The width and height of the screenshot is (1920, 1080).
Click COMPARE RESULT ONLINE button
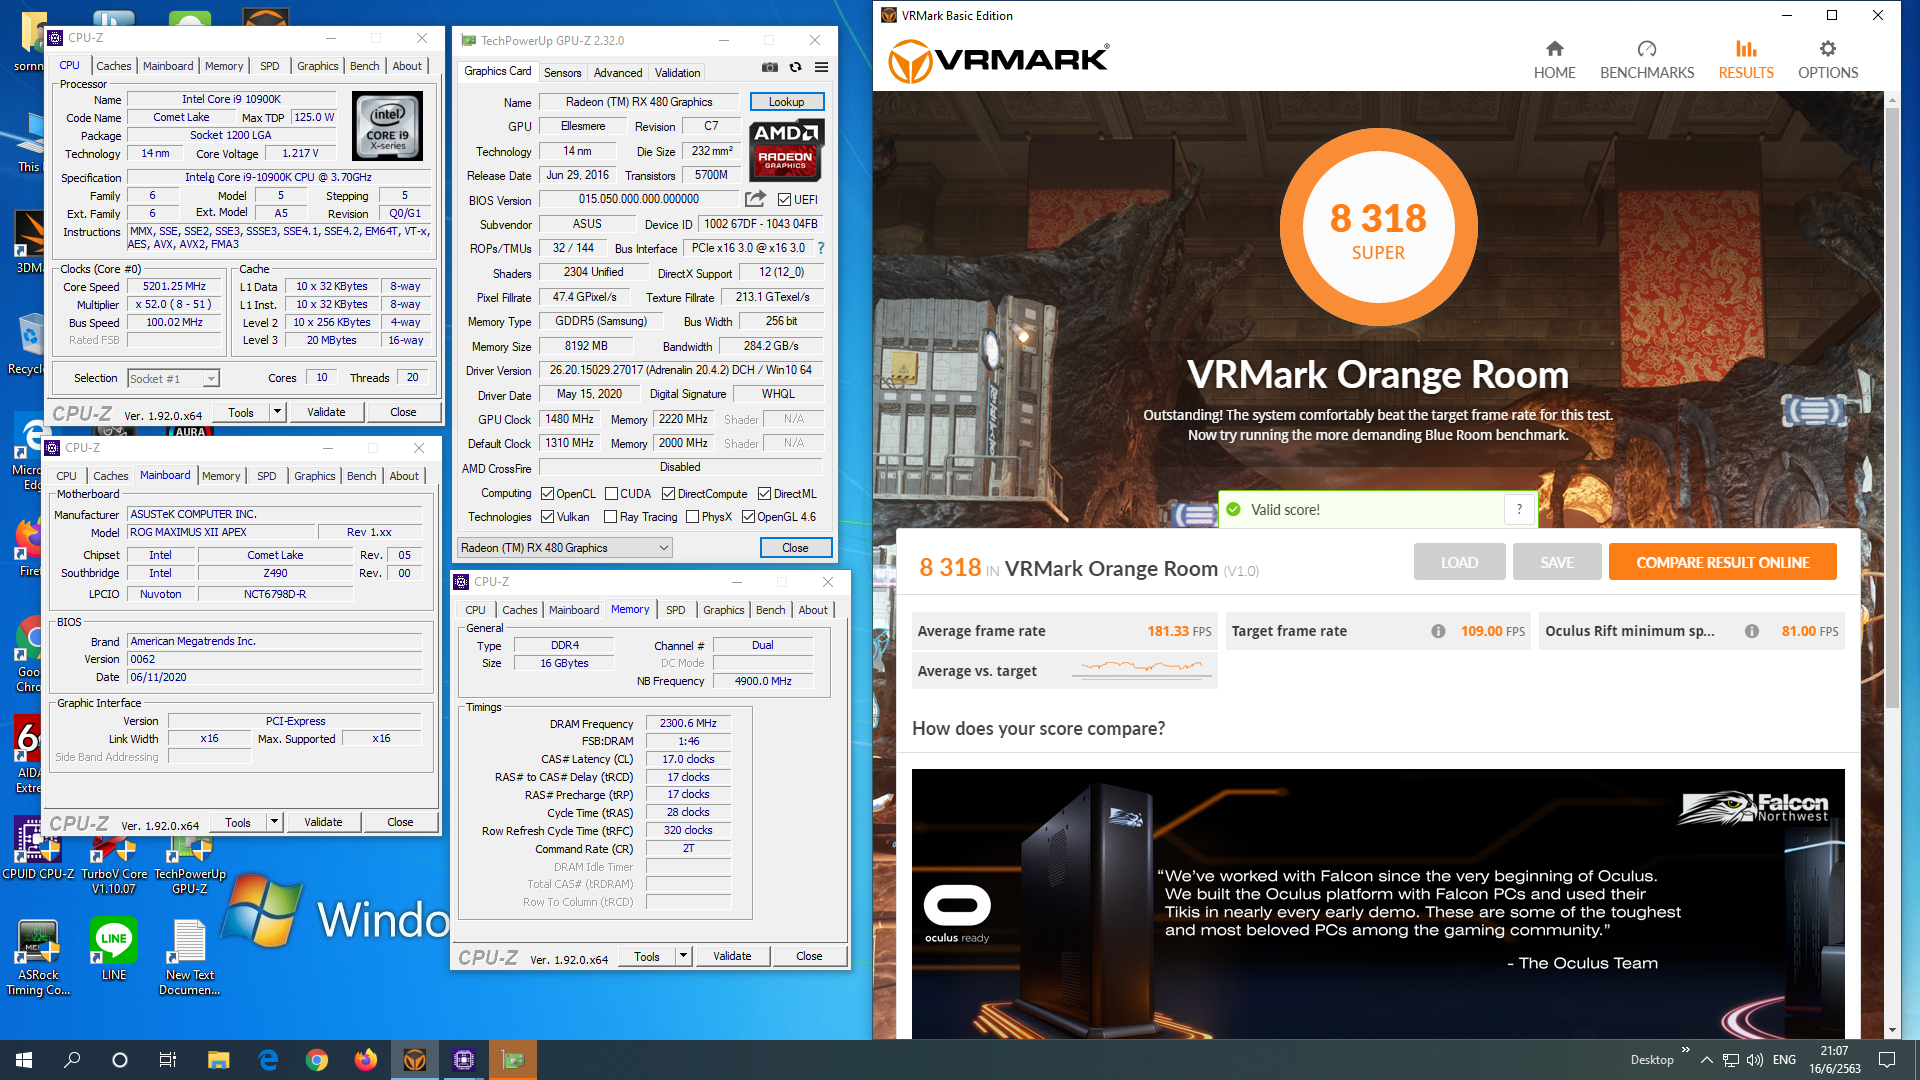[1722, 562]
